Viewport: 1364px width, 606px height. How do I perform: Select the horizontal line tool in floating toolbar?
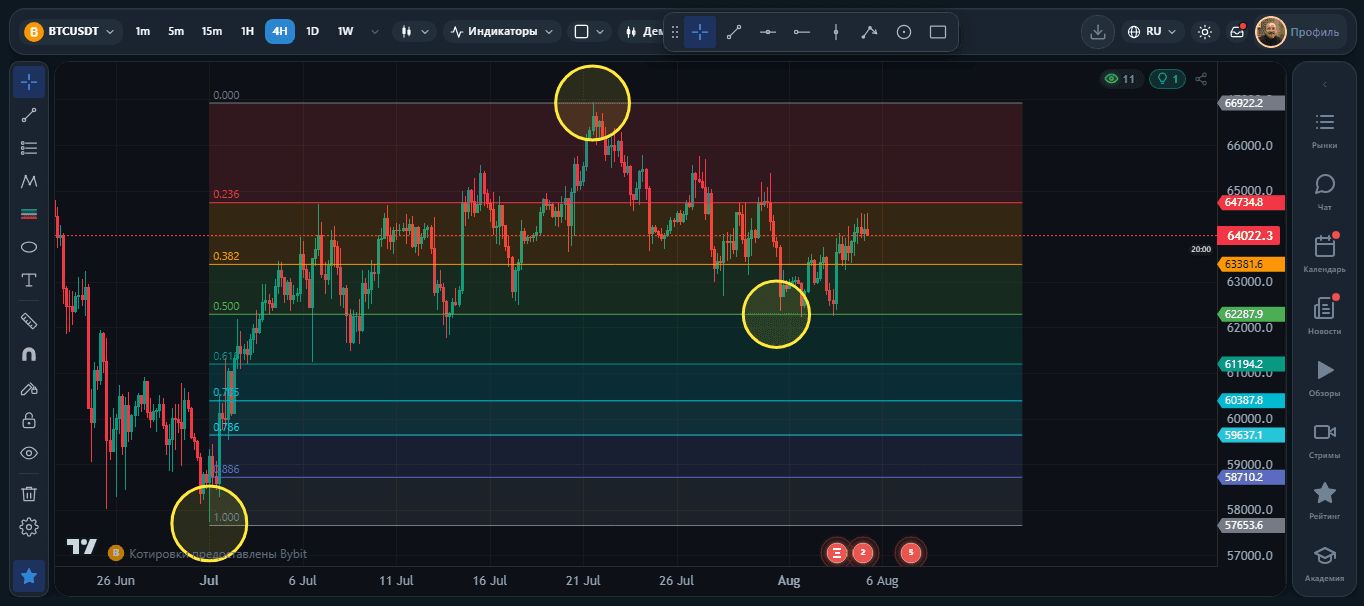coord(768,32)
